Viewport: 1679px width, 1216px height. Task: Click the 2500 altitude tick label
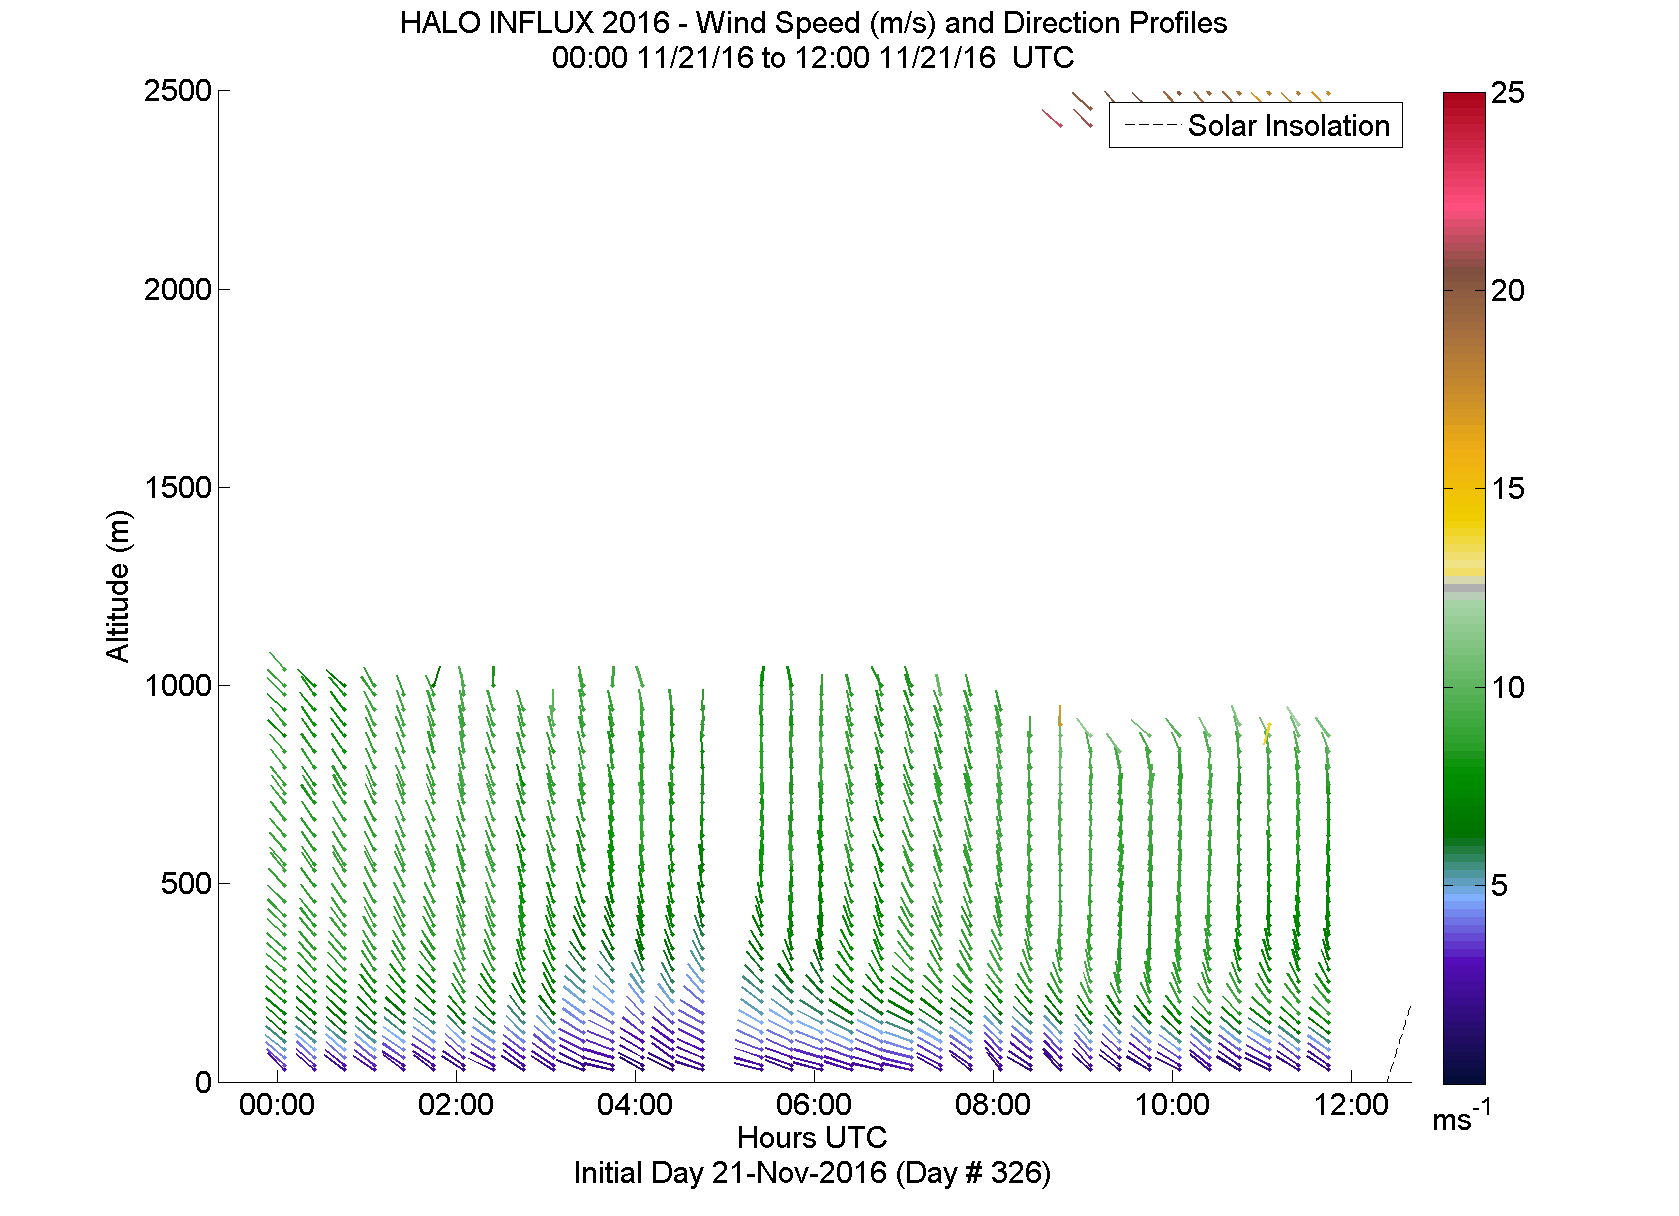[x=178, y=92]
